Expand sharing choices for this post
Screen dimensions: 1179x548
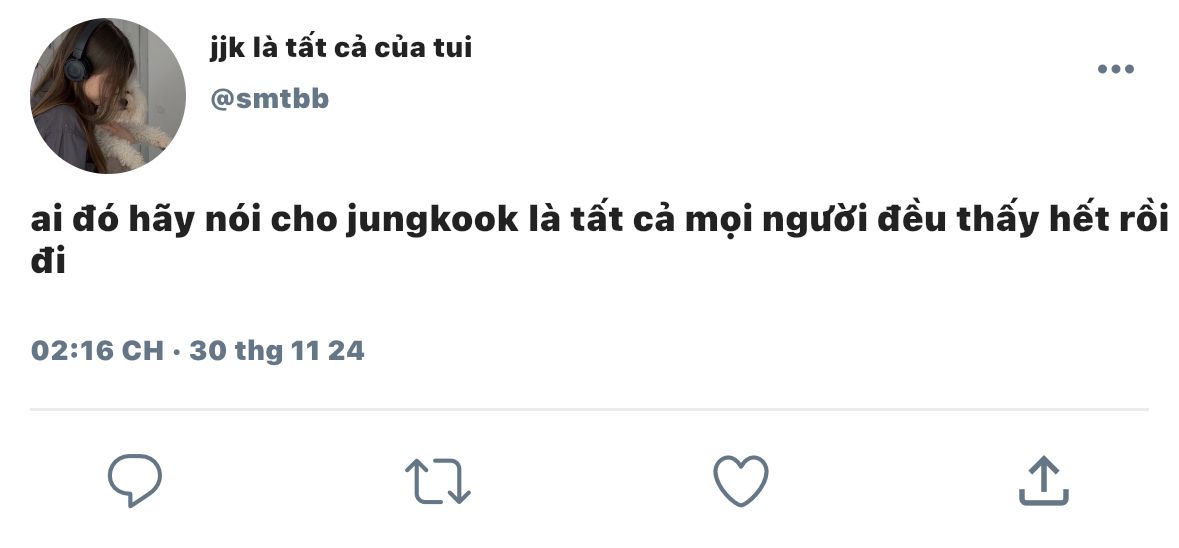tap(1044, 480)
